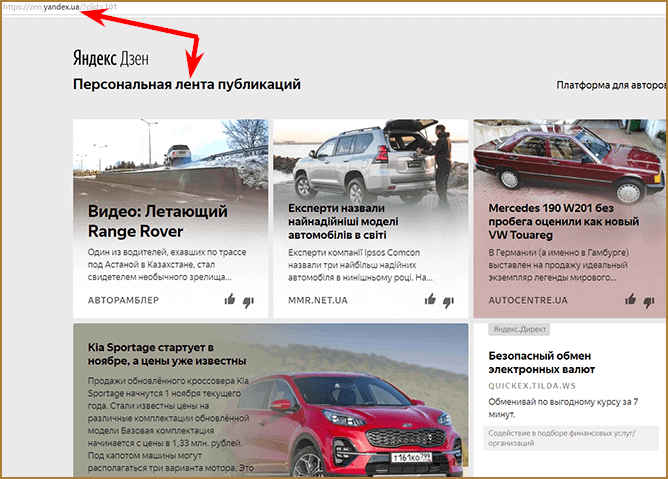Screen dimensions: 668x479
Task: Click the Один из водителей article summary
Action: click(x=167, y=265)
